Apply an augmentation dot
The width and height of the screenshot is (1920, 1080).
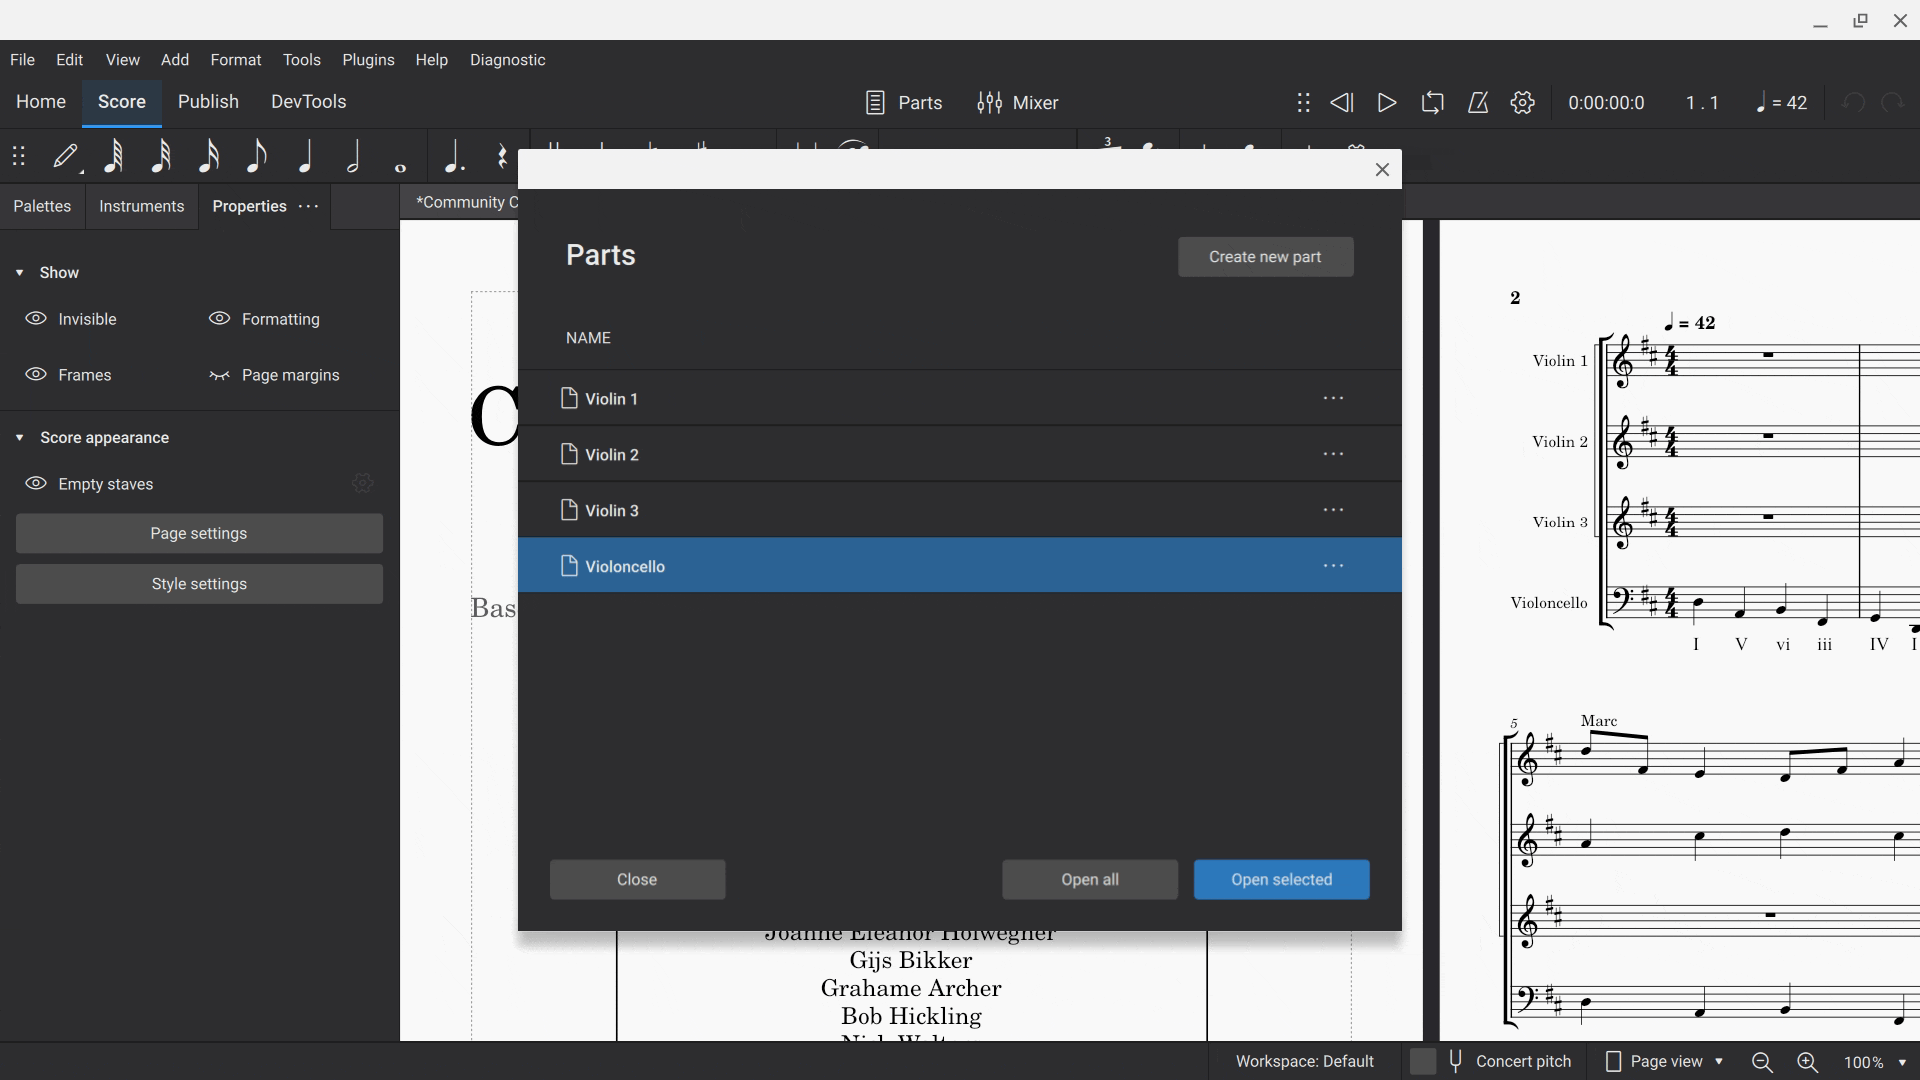453,156
